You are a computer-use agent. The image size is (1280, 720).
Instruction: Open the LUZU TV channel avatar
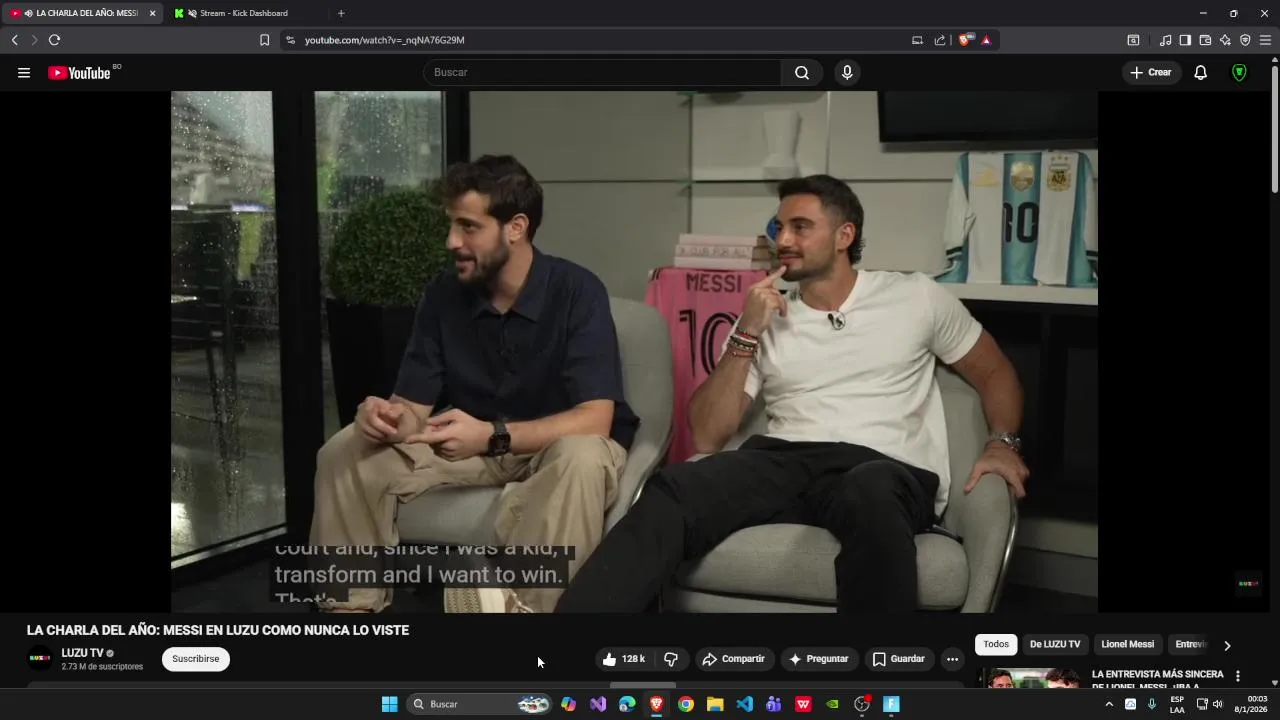coord(39,658)
